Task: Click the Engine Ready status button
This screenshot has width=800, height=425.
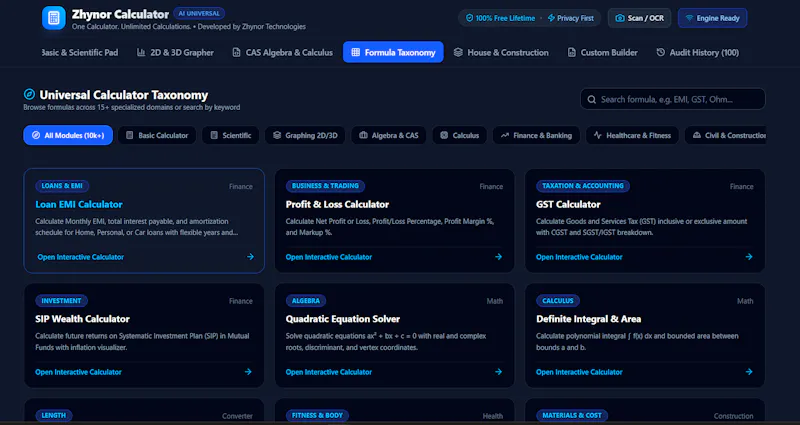Action: tap(712, 18)
